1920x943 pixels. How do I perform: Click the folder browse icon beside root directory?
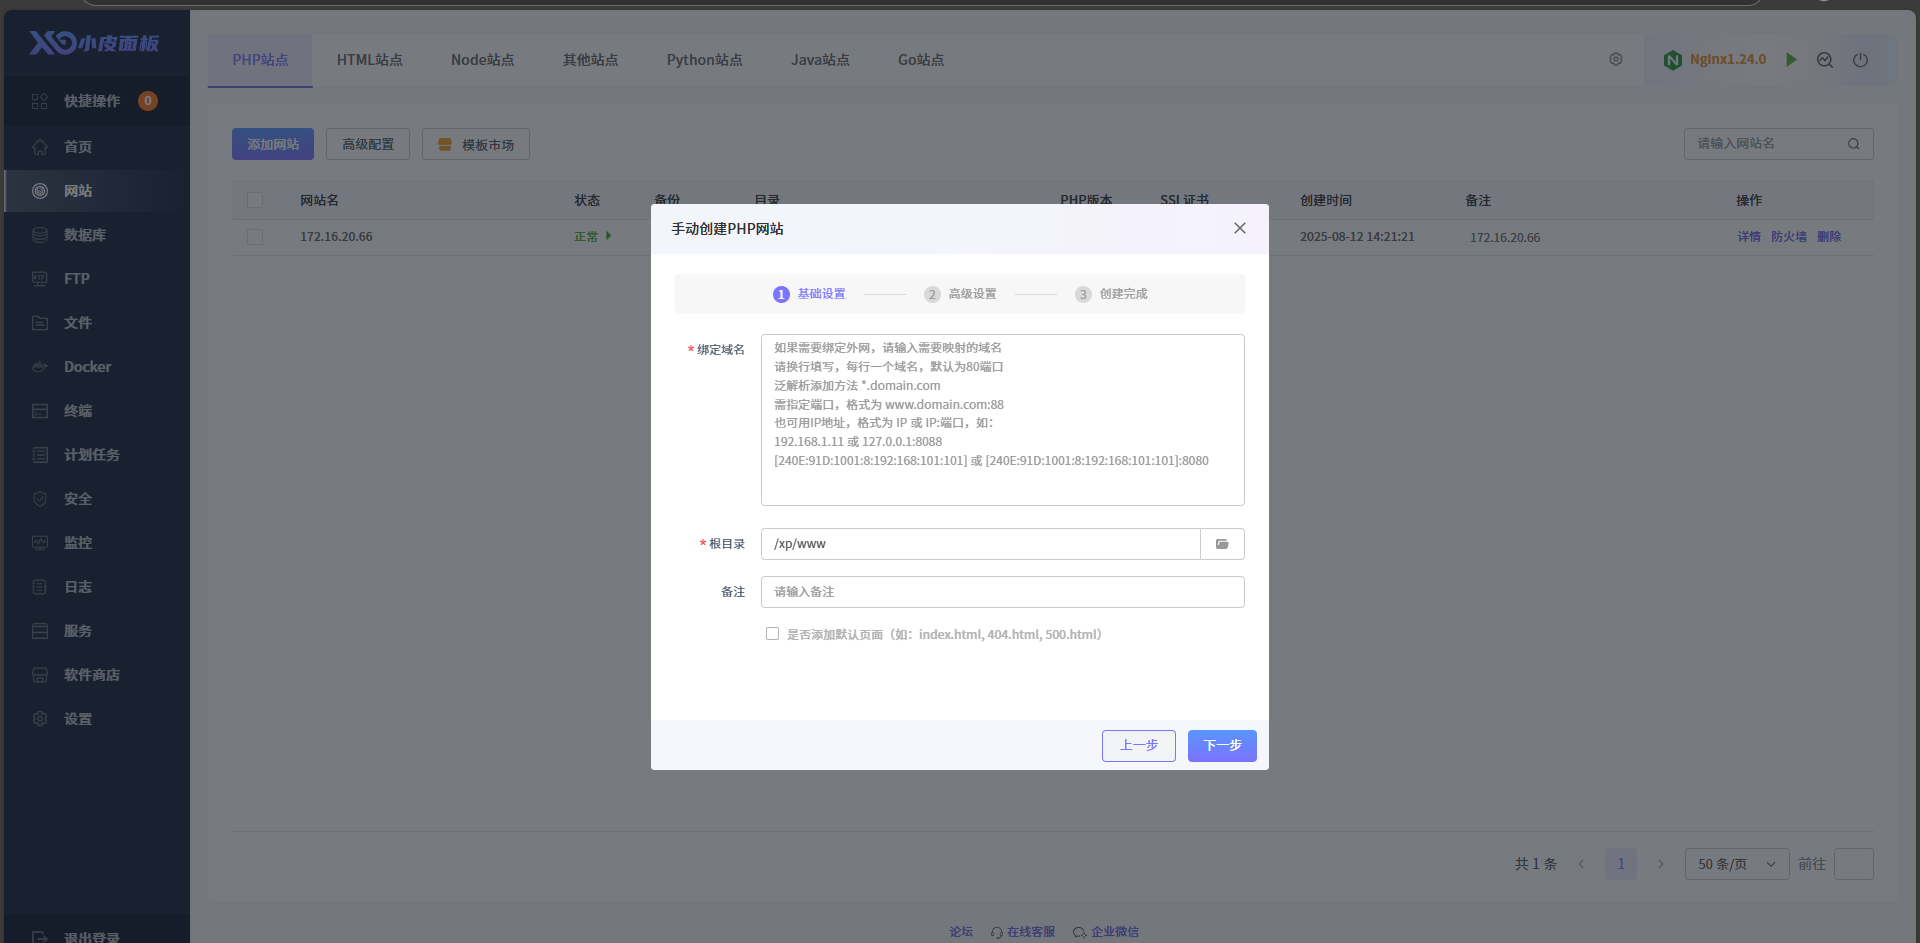[1222, 544]
